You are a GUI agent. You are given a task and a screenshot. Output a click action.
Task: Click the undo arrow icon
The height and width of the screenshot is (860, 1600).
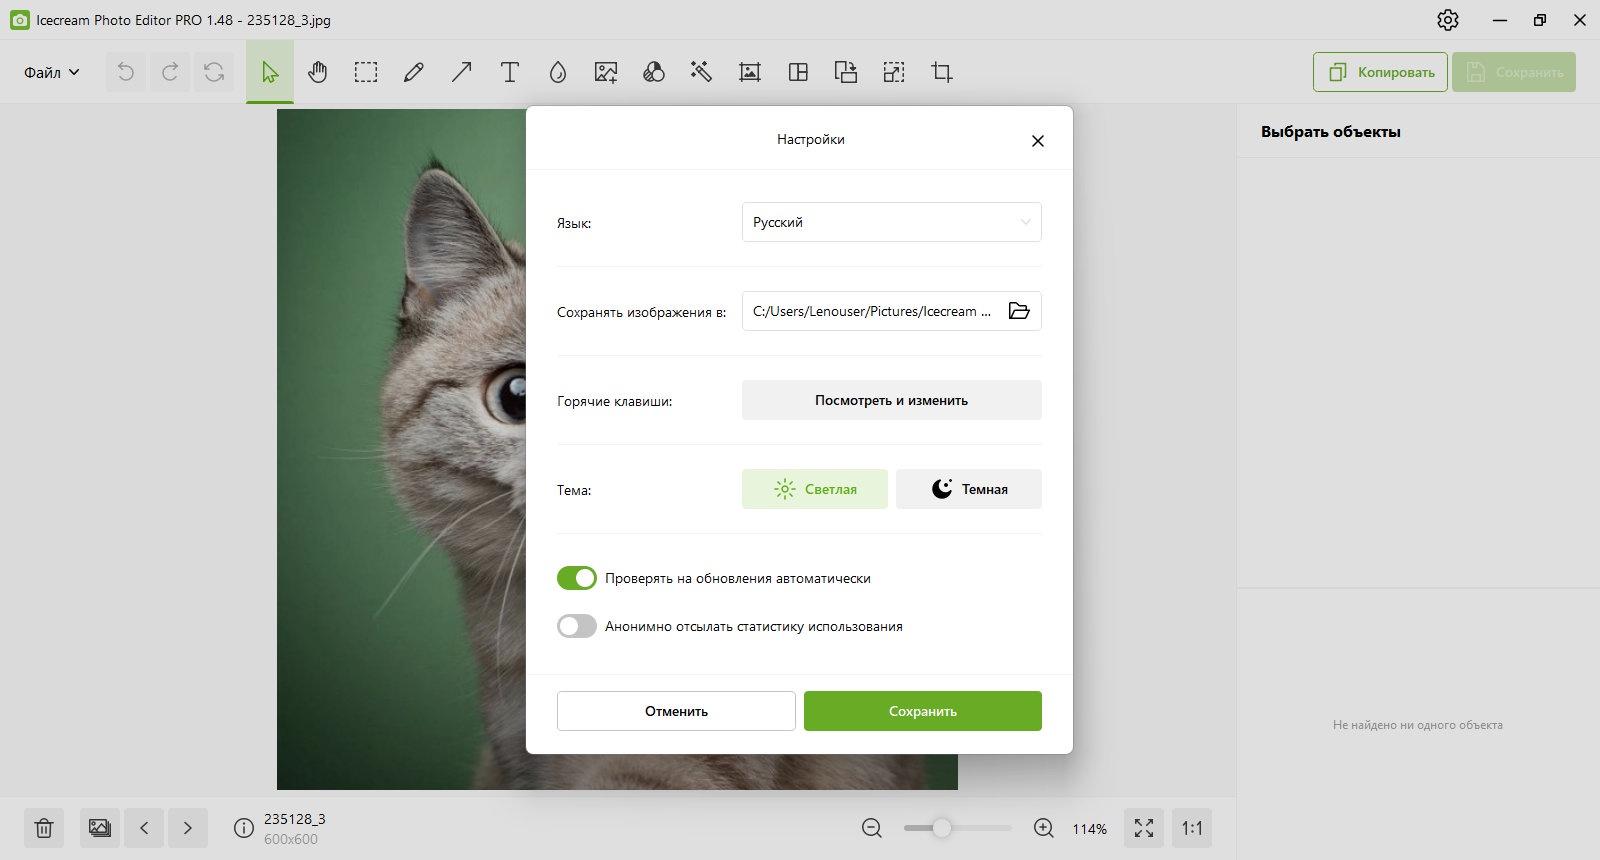(125, 72)
